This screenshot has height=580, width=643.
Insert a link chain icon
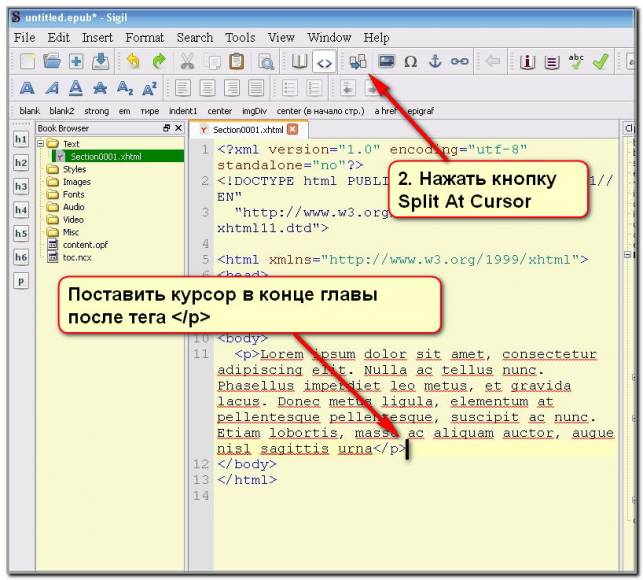point(459,62)
